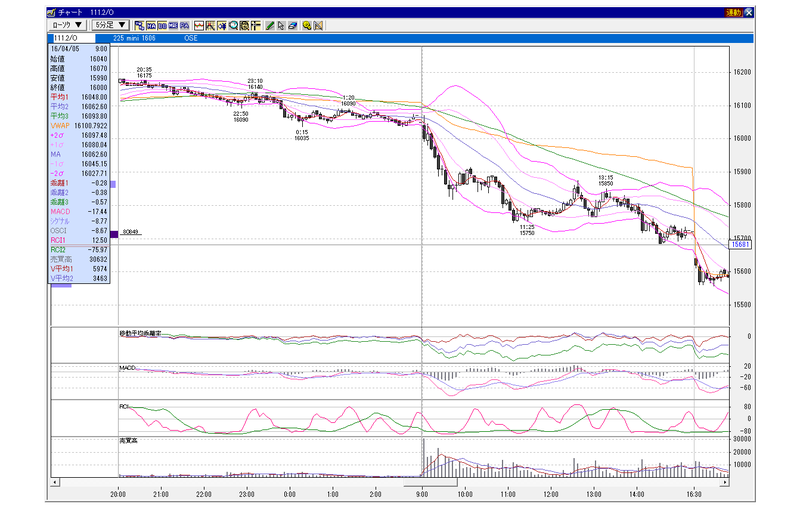The image size is (800, 507).
Task: Toggle the 連動 link button
Action: [x=733, y=12]
